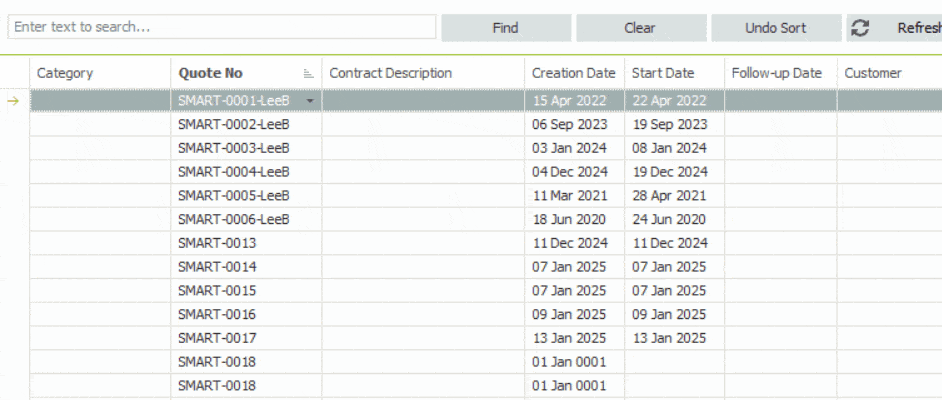Screen dimensions: 942x400
Task: Sort by the Creation Date column header
Action: point(573,73)
